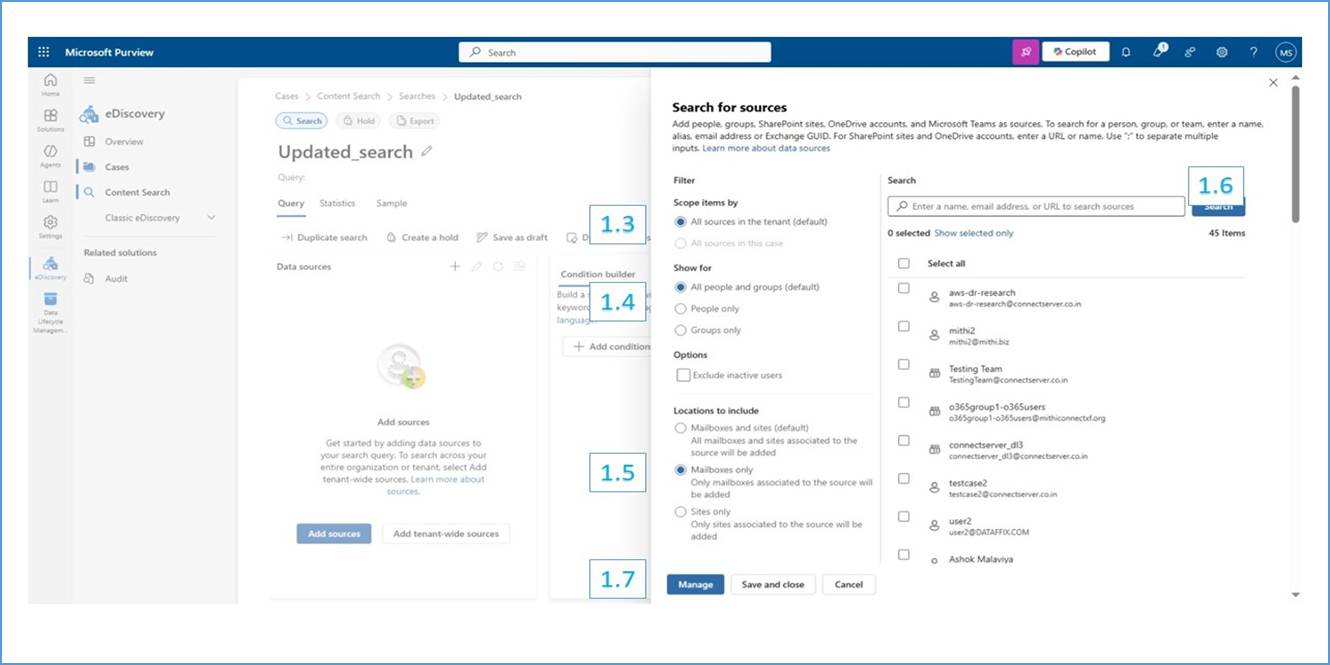Click the edit pencil beside Updated_search
Screen dimensions: 1330x665
click(x=427, y=151)
